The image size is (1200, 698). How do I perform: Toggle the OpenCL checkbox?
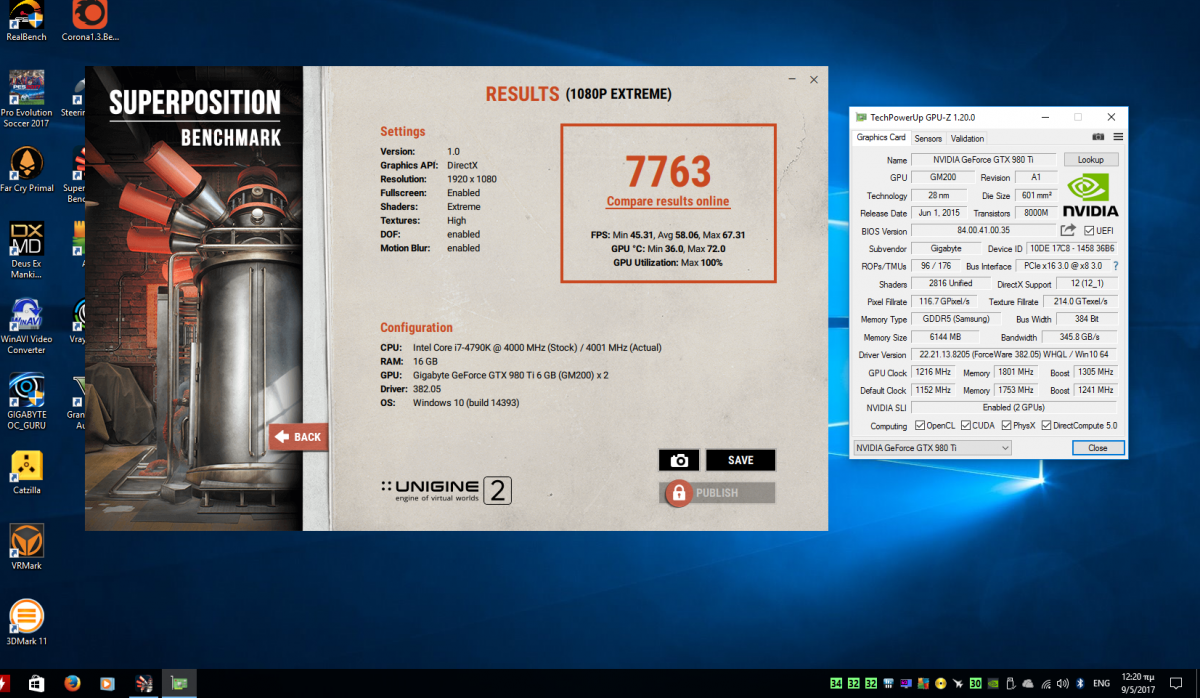pos(919,425)
